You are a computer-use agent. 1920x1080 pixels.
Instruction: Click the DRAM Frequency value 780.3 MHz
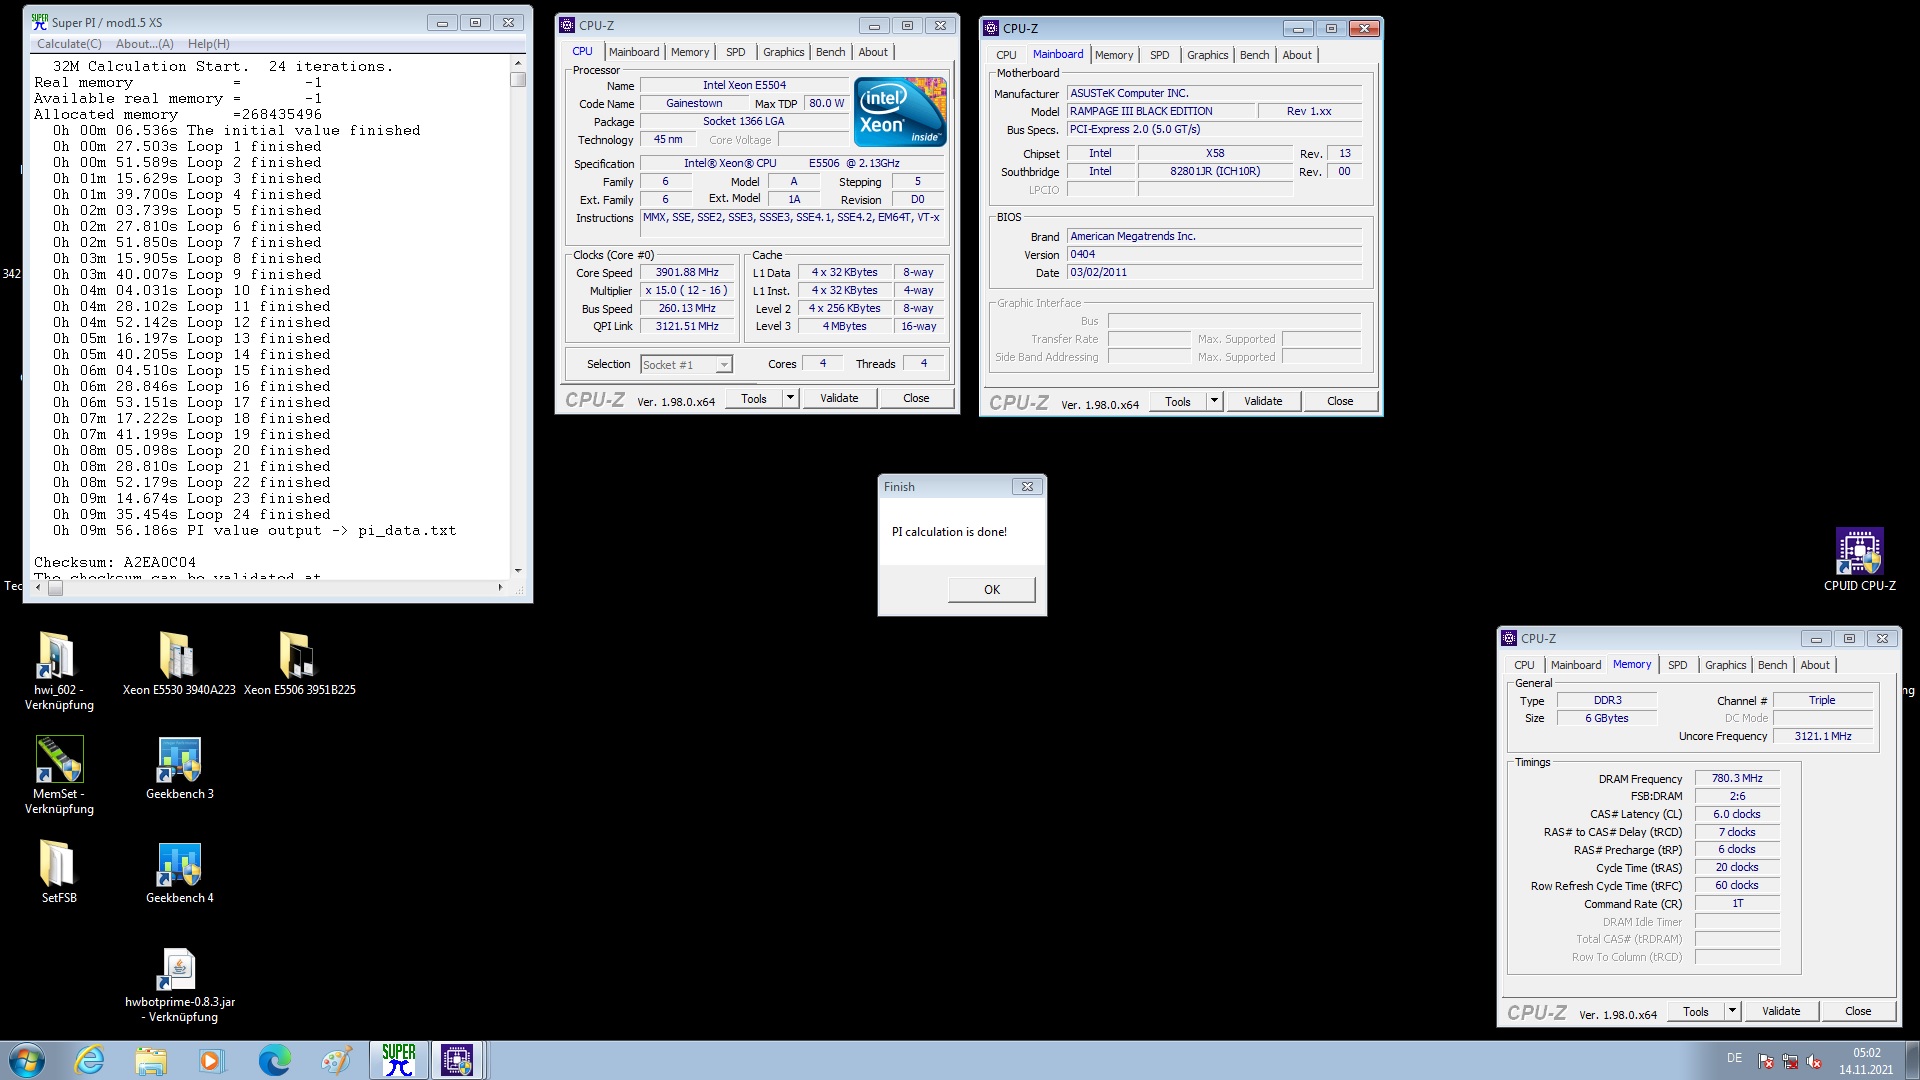(x=1737, y=778)
